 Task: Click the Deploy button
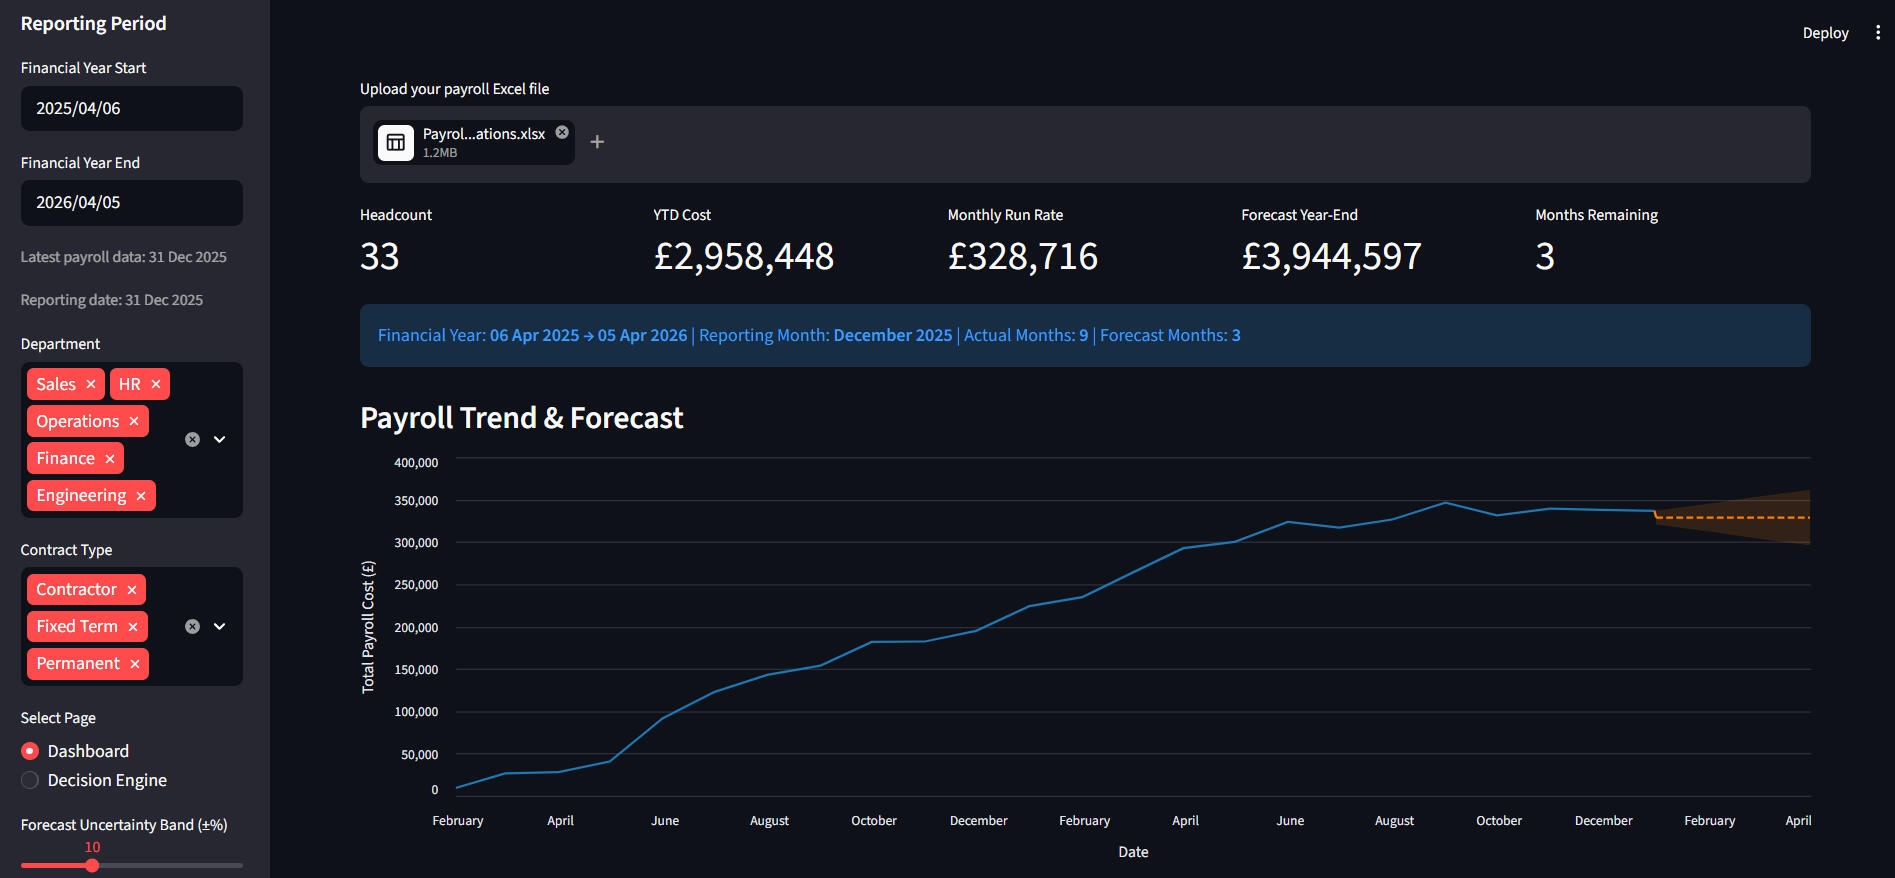coord(1825,33)
